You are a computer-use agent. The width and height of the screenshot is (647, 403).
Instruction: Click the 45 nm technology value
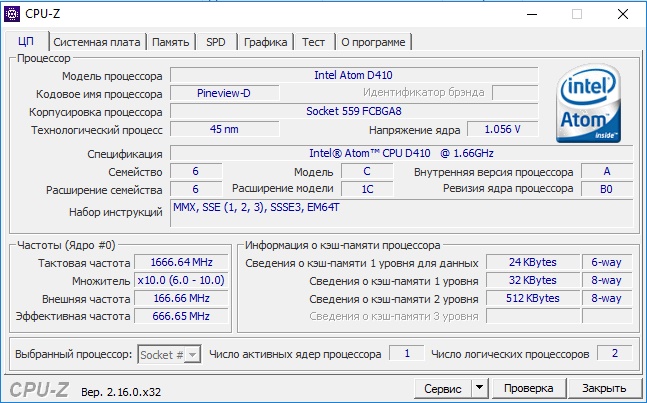(224, 129)
